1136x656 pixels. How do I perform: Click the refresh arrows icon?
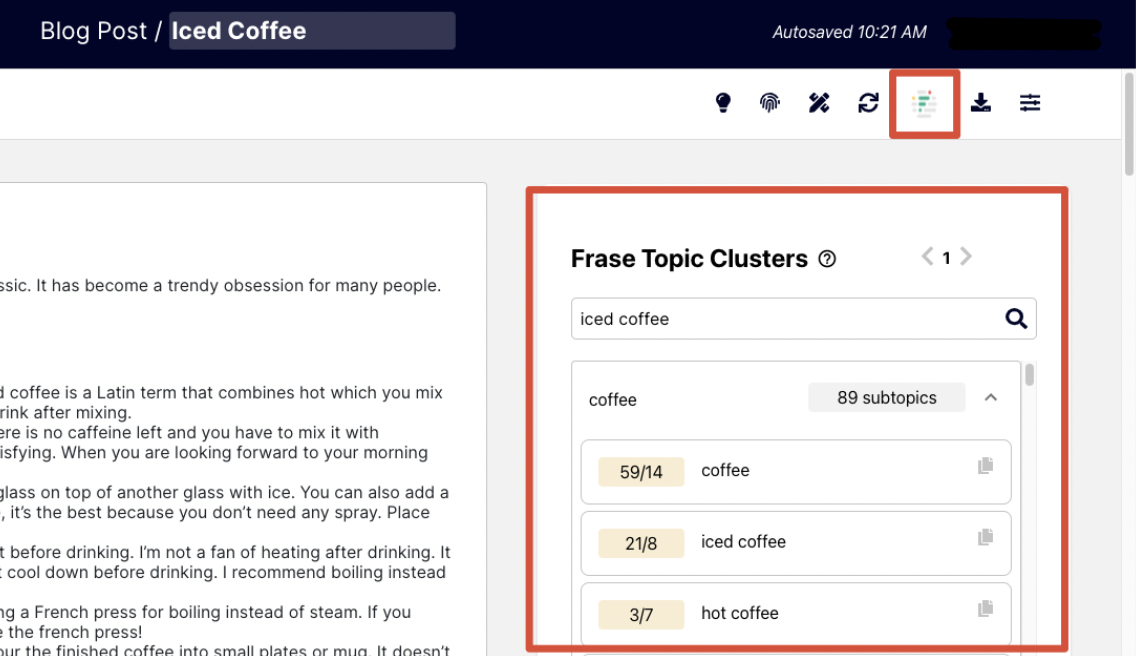pos(868,103)
